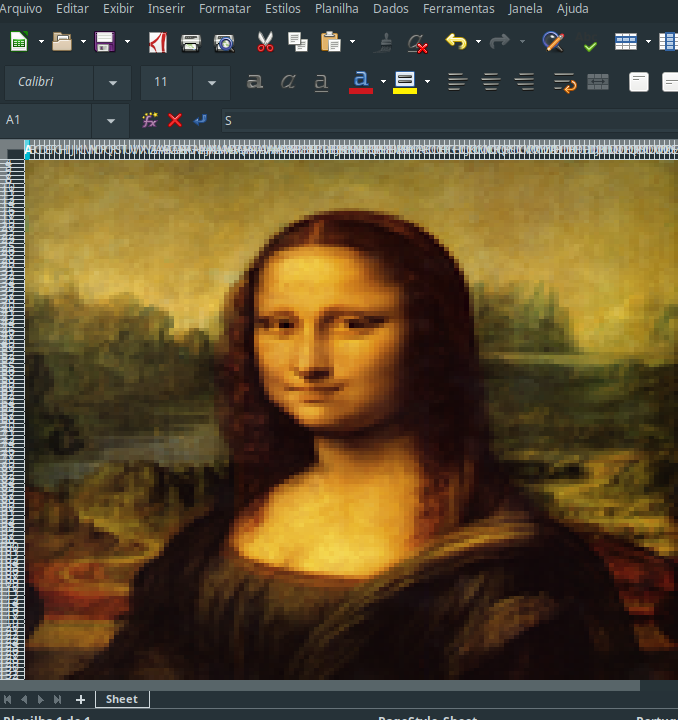Toggle Underline formatting
Image resolution: width=678 pixels, height=720 pixels.
coord(321,83)
